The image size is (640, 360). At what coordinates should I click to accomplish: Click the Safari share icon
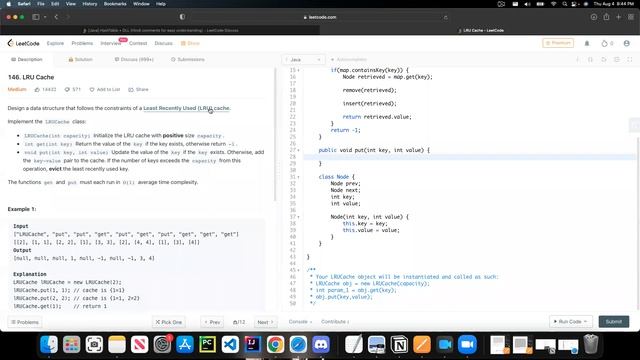pos(606,17)
